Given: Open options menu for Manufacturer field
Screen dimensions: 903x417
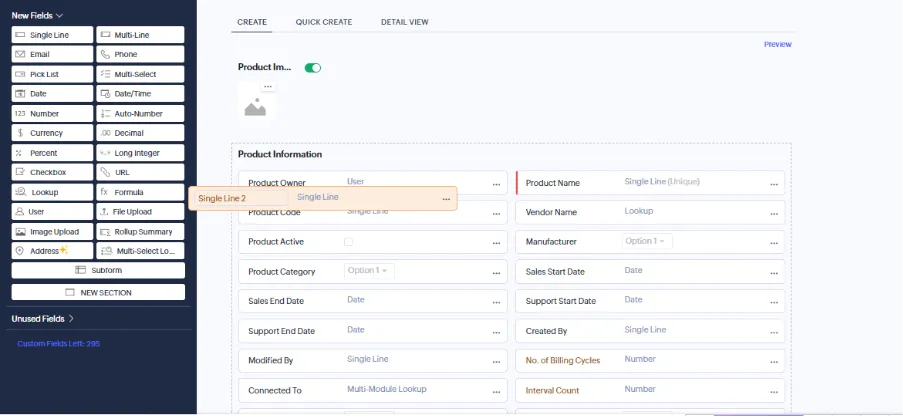Looking at the screenshot, I should tap(774, 244).
